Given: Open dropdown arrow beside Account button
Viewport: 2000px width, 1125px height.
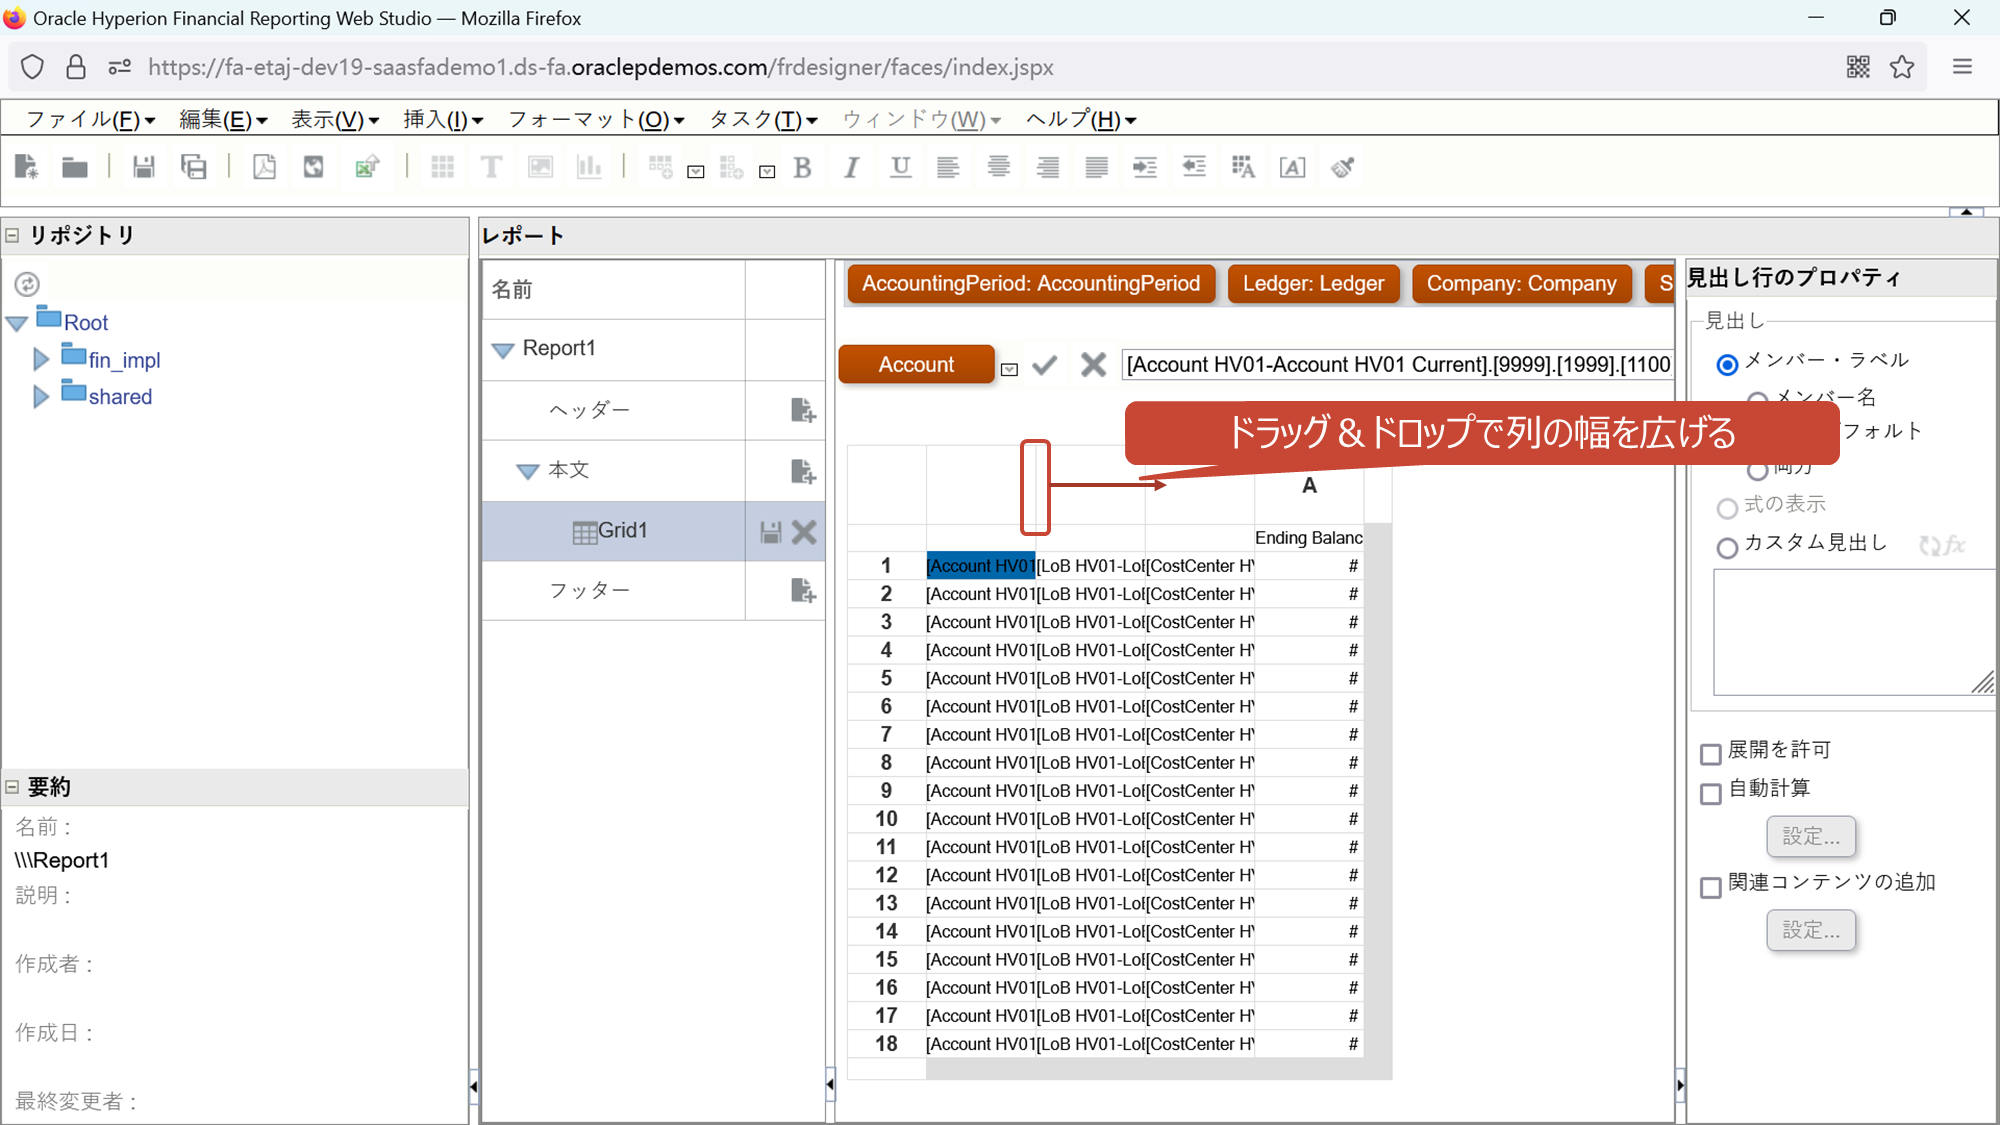Looking at the screenshot, I should (1010, 369).
